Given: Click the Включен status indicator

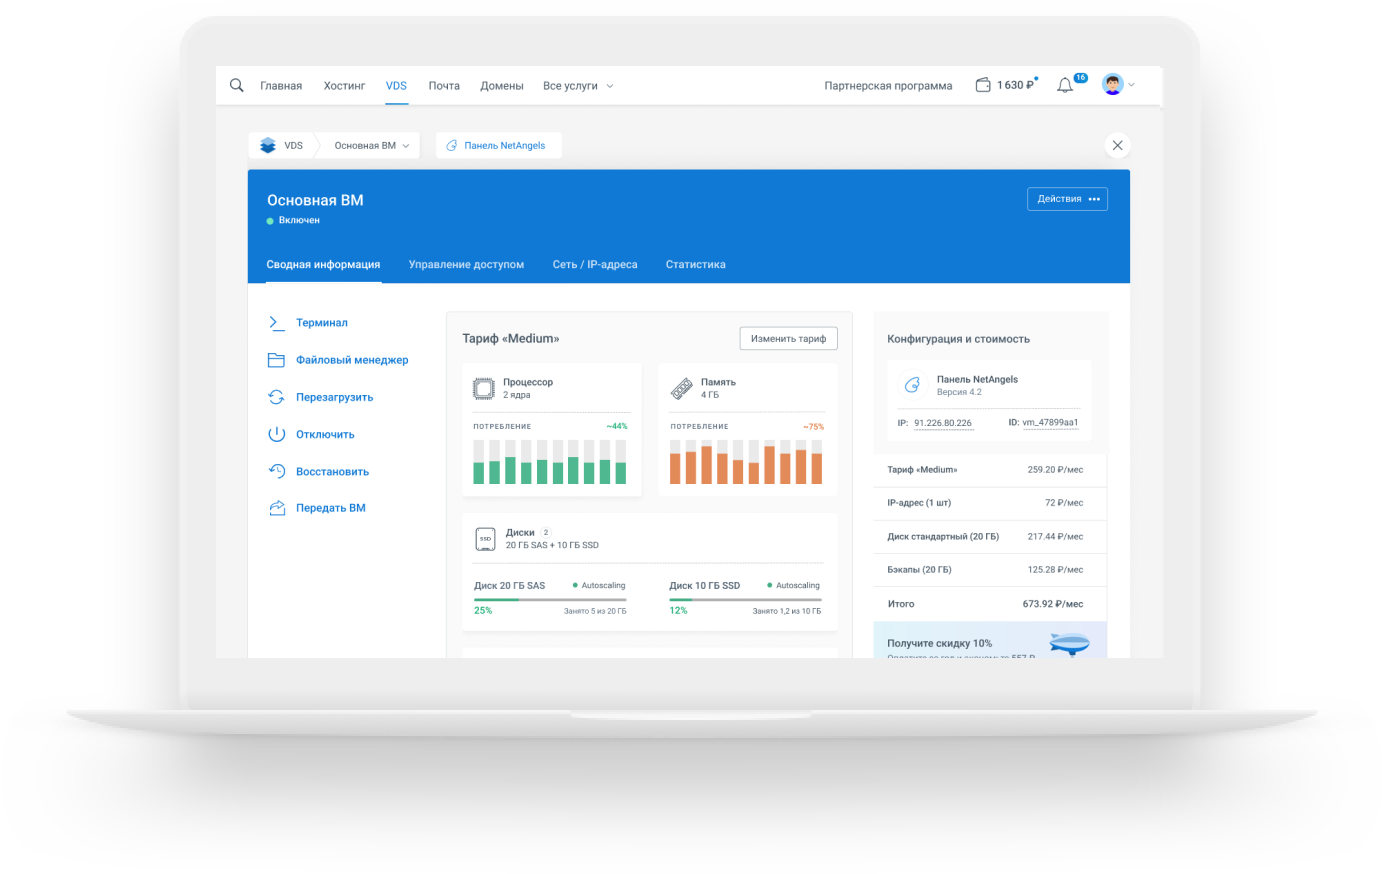Looking at the screenshot, I should point(293,220).
